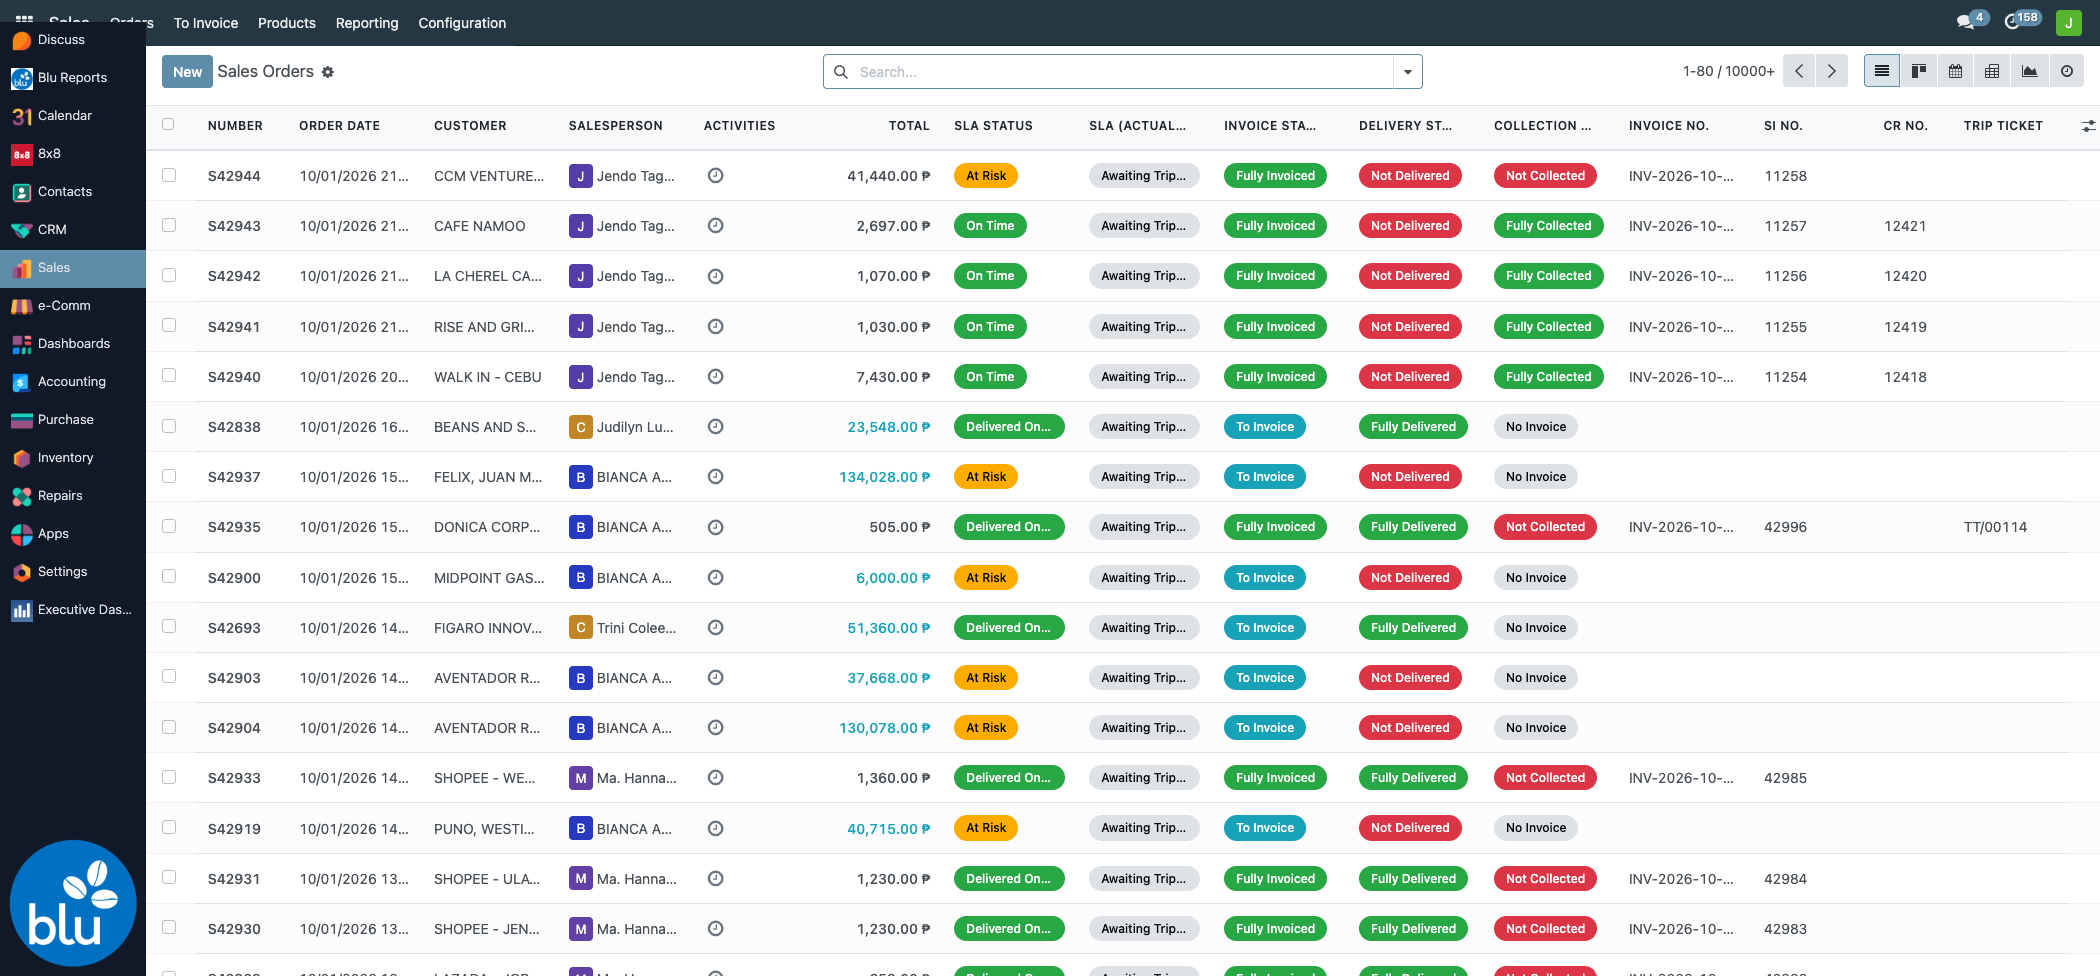Screen dimensions: 2100x976
Task: Sort by TOTAL column header
Action: pyautogui.click(x=909, y=126)
